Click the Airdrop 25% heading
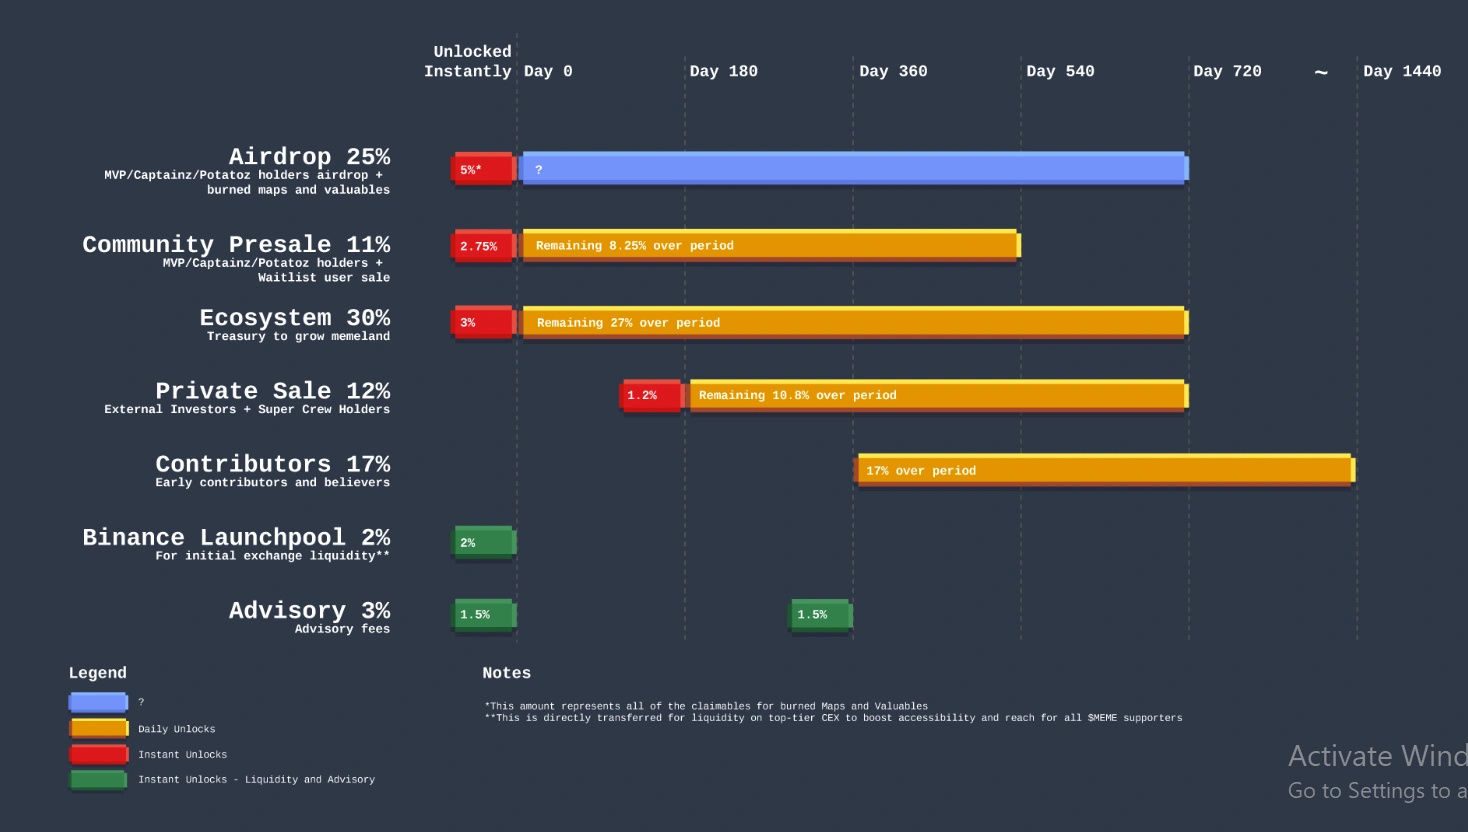This screenshot has width=1468, height=832. pyautogui.click(x=309, y=157)
